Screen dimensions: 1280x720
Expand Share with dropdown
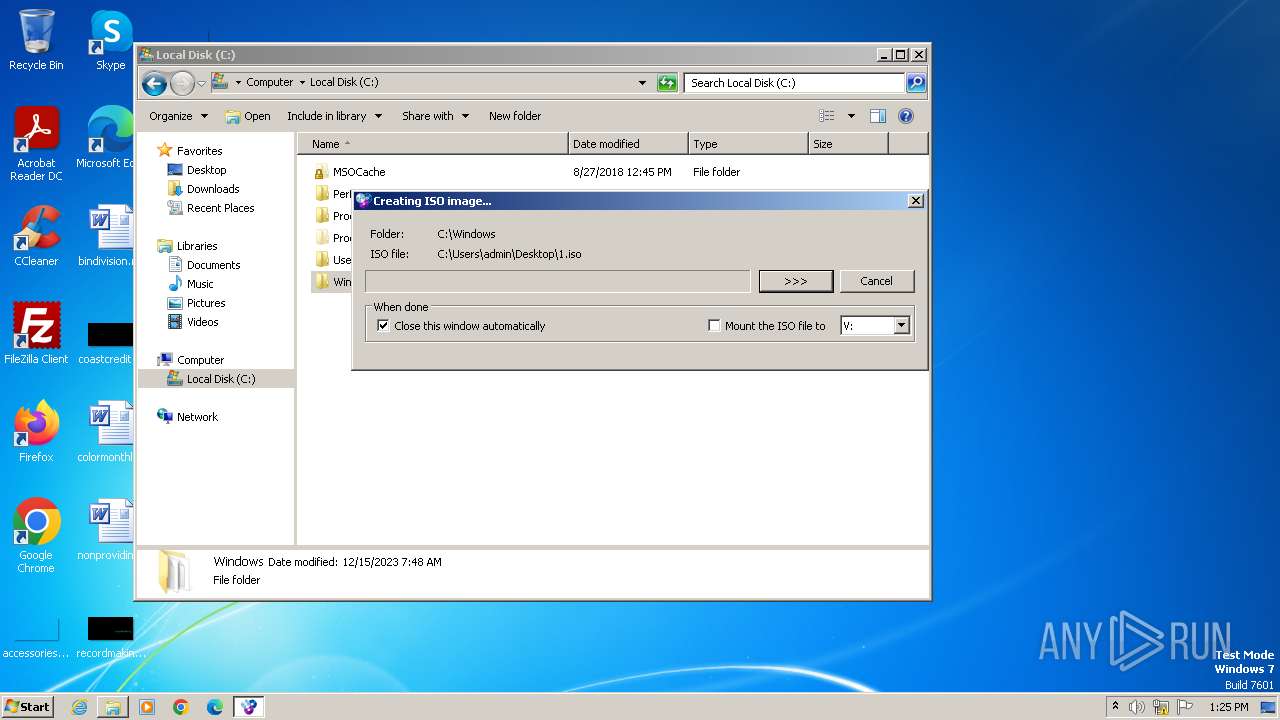point(435,116)
